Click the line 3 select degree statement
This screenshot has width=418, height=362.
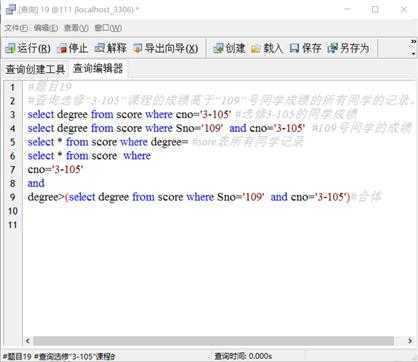(x=129, y=114)
